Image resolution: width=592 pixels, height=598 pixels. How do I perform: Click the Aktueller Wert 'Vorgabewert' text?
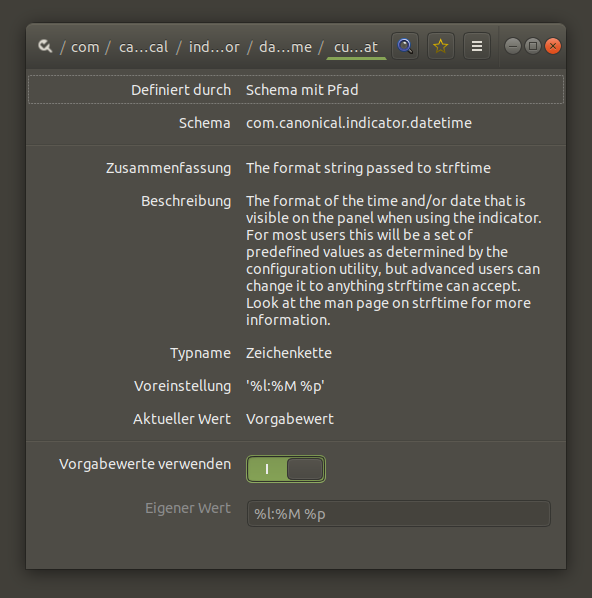tap(290, 419)
